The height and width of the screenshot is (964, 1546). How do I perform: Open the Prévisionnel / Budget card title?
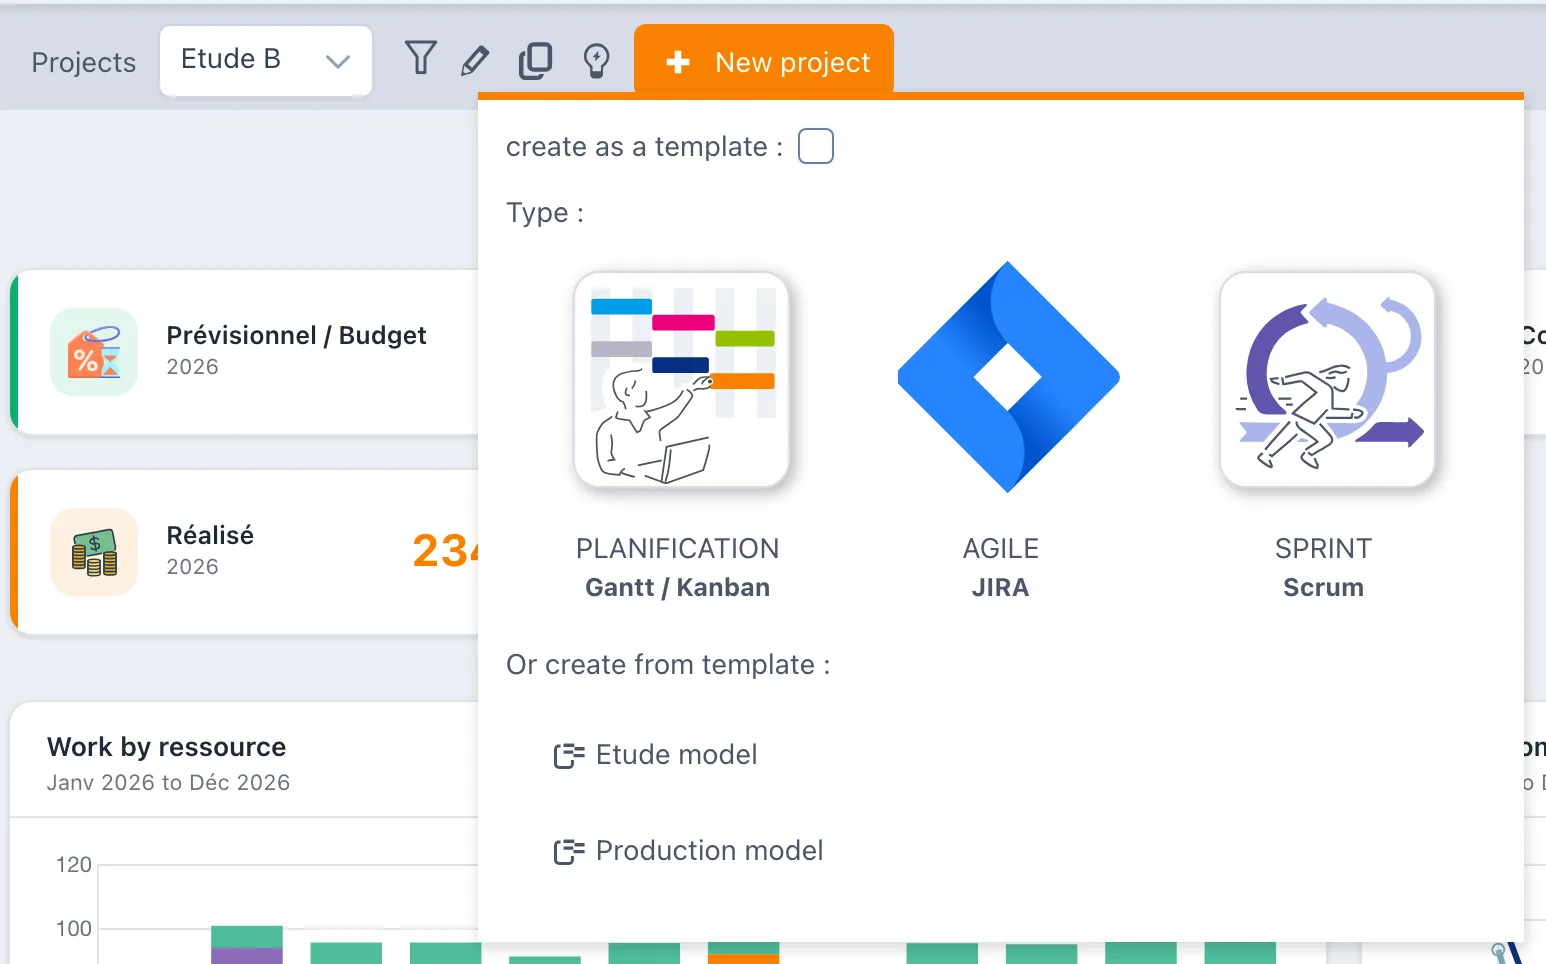coord(296,335)
